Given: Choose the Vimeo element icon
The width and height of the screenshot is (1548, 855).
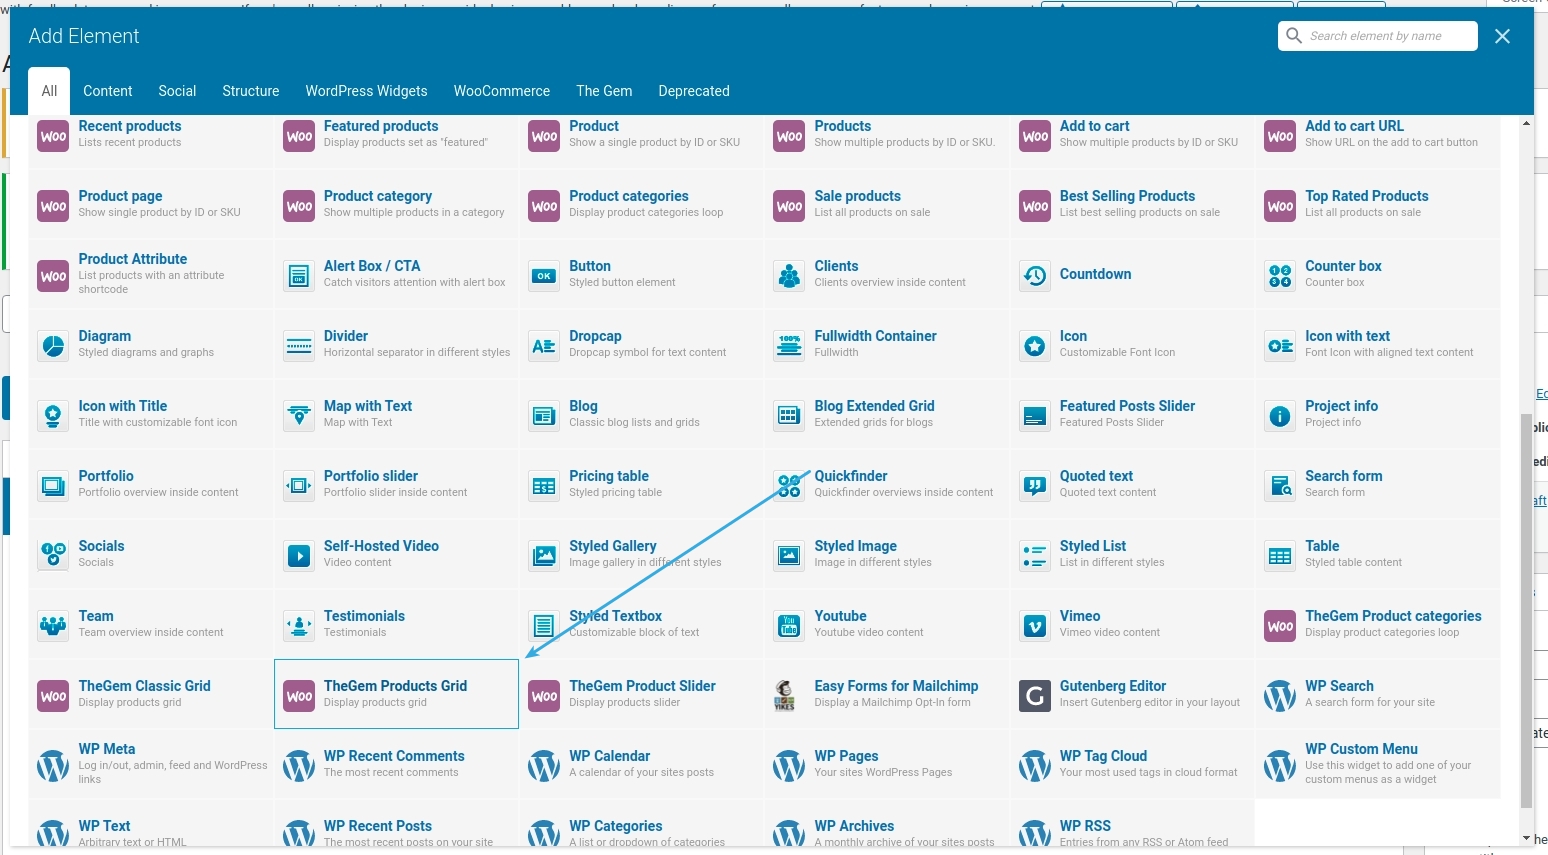Looking at the screenshot, I should tap(1034, 626).
